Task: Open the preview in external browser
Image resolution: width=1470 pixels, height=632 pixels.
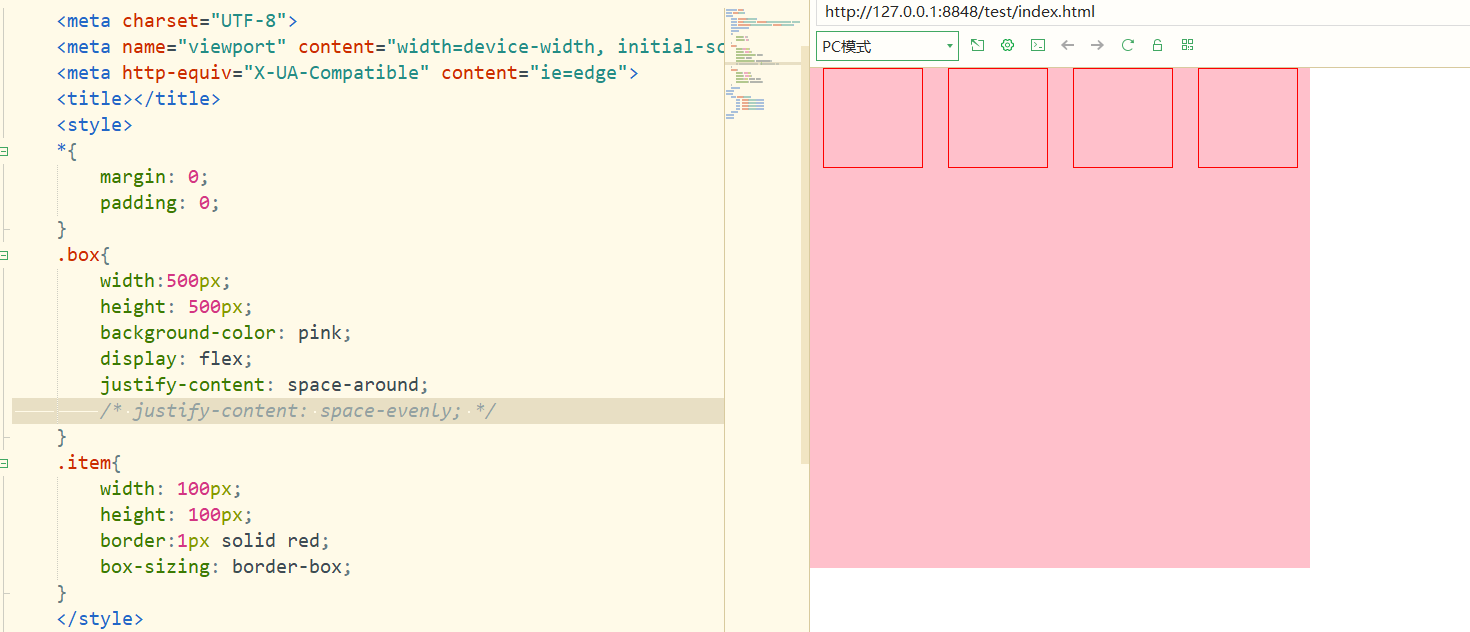Action: click(x=977, y=45)
